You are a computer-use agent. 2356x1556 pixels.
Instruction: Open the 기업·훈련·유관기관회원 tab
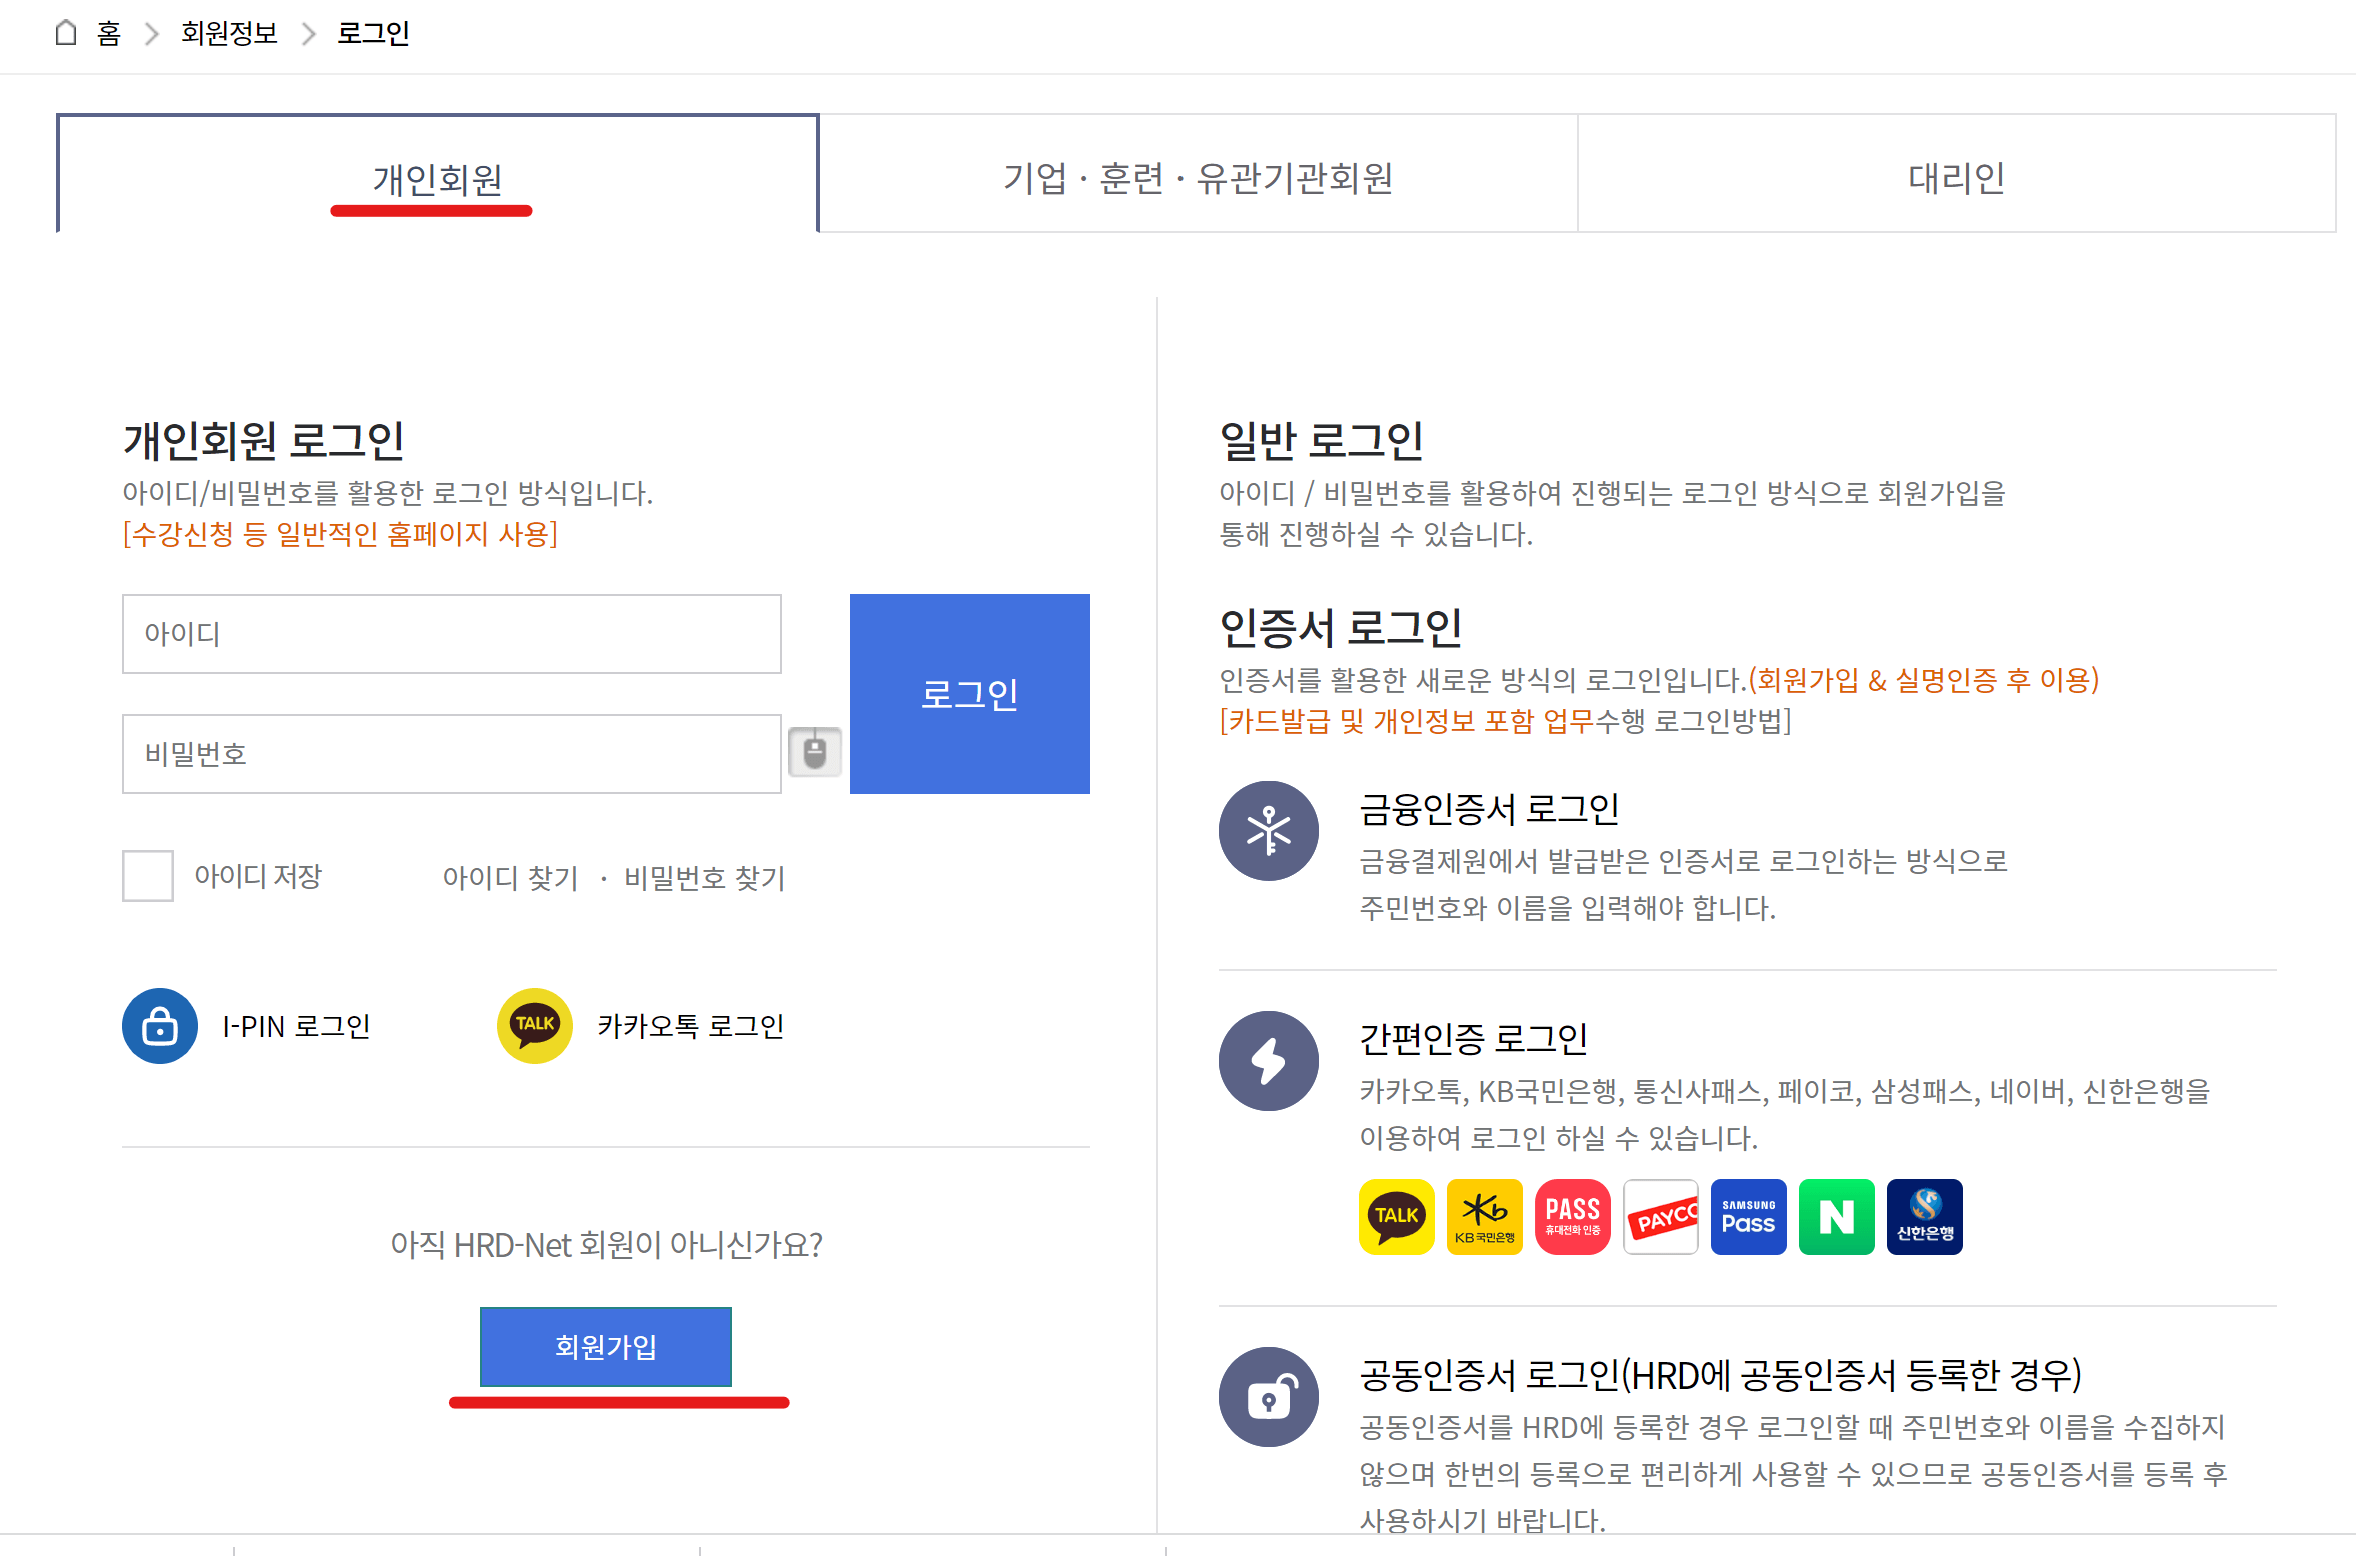pos(1197,176)
